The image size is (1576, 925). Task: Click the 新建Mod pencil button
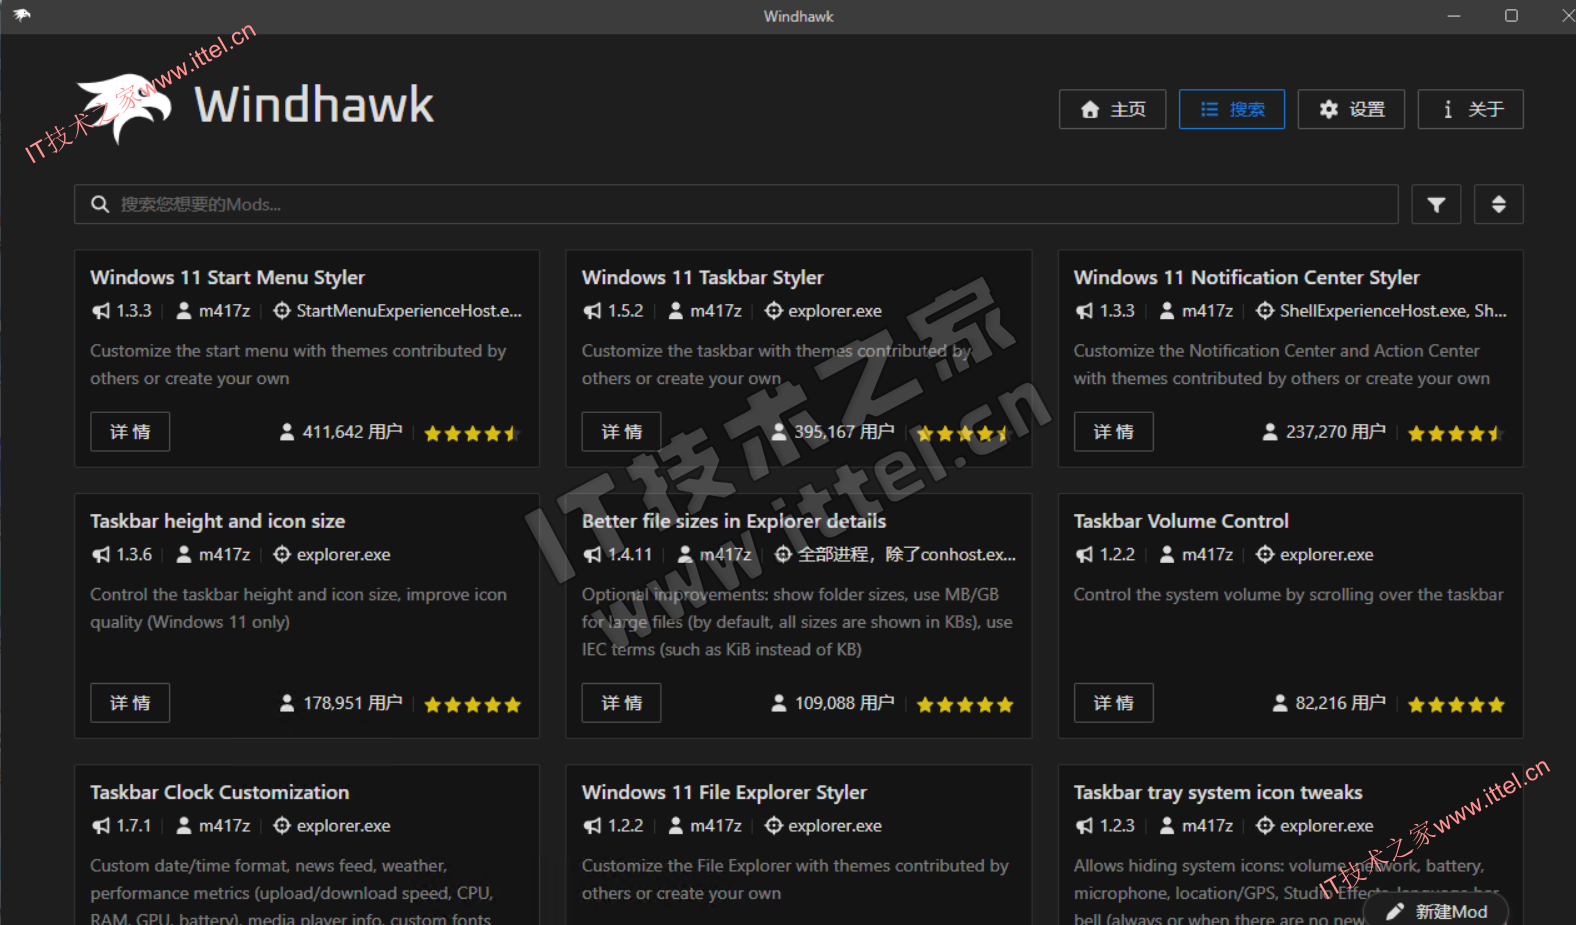(1436, 911)
